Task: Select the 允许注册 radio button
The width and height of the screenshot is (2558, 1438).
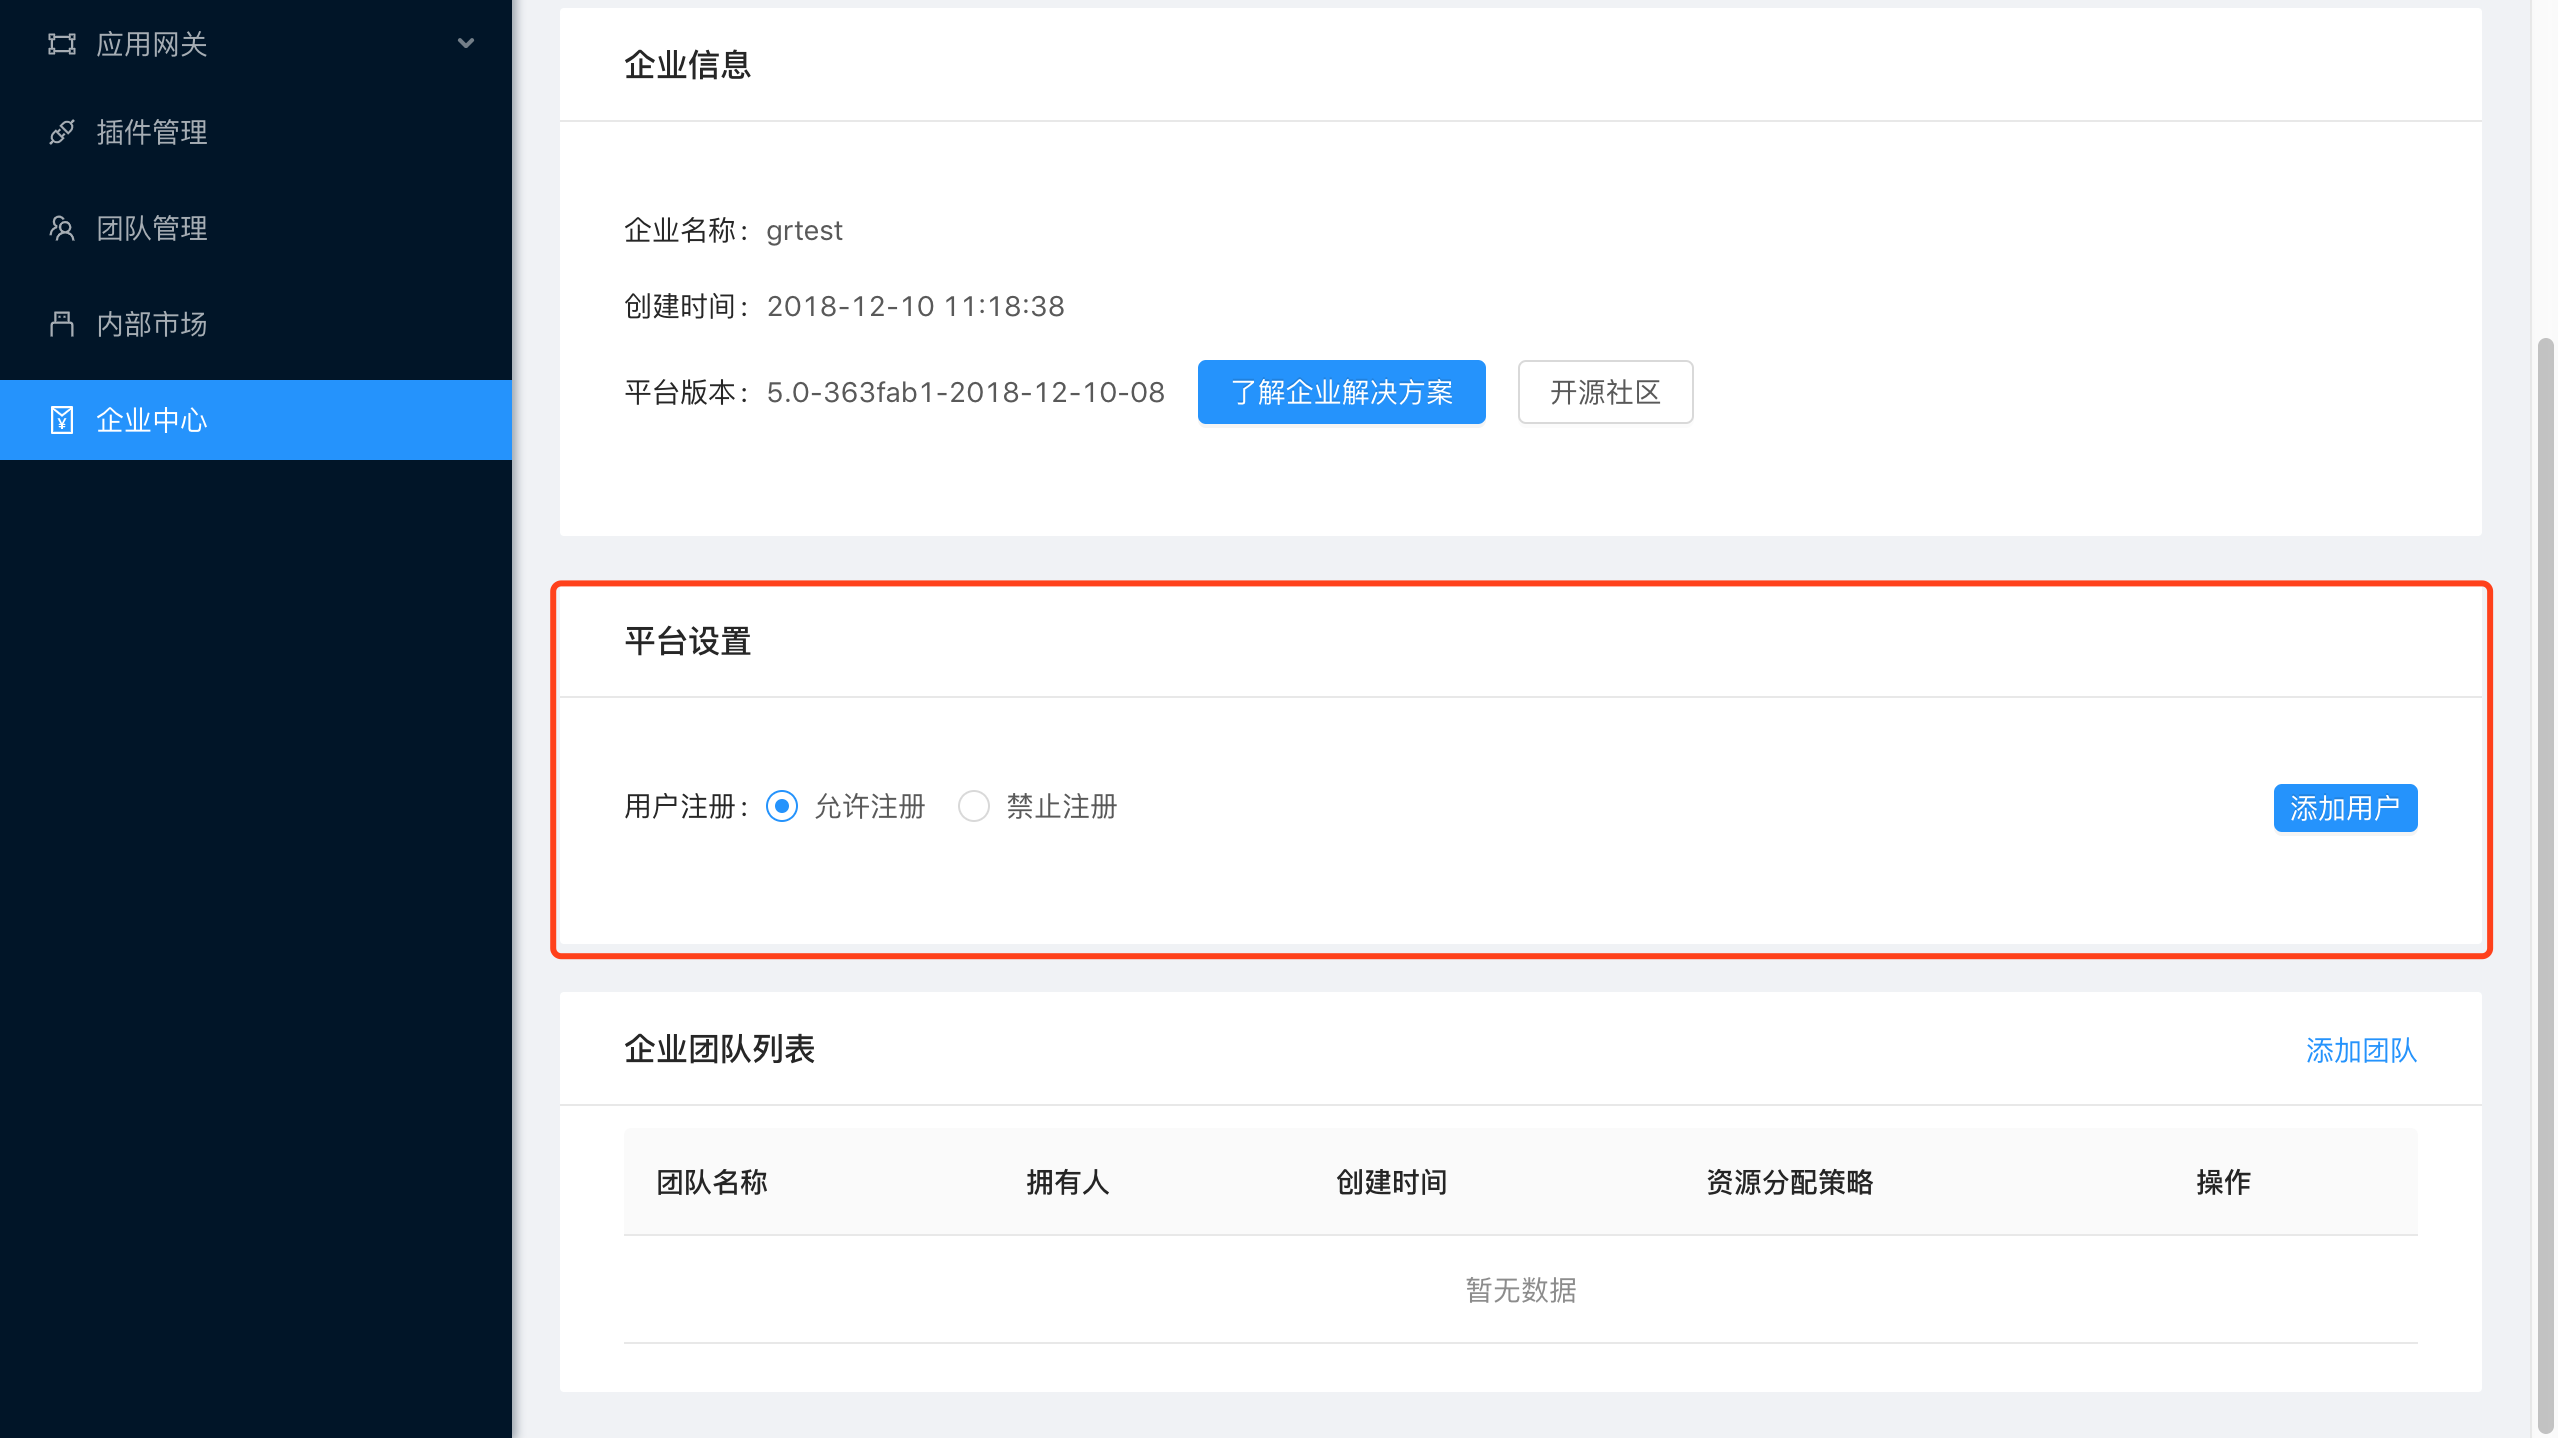Action: point(782,806)
